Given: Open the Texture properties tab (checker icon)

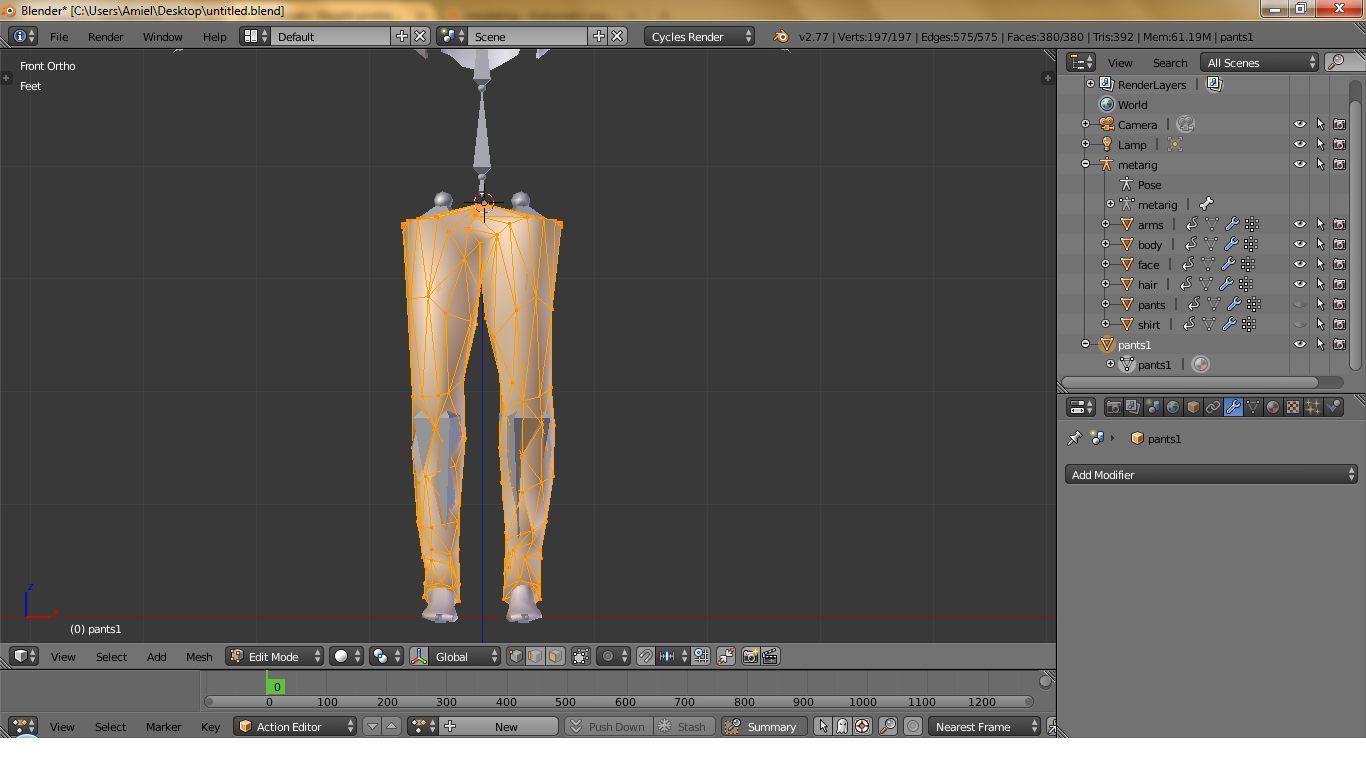Looking at the screenshot, I should pyautogui.click(x=1293, y=407).
